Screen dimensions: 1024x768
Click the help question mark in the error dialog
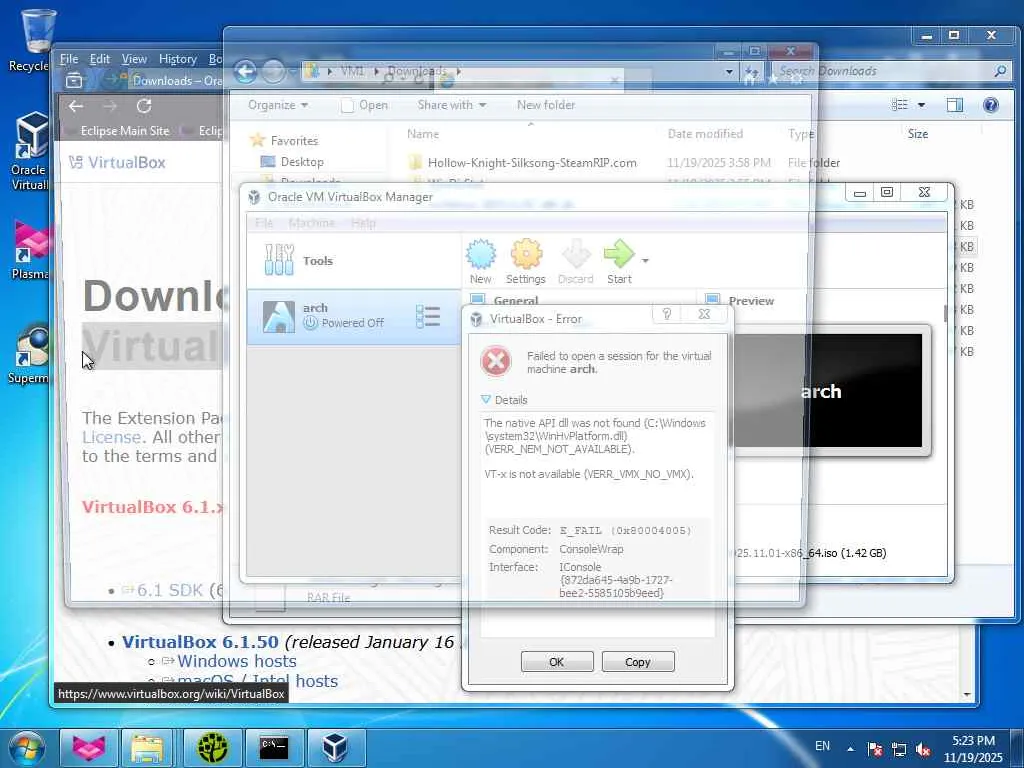(667, 314)
